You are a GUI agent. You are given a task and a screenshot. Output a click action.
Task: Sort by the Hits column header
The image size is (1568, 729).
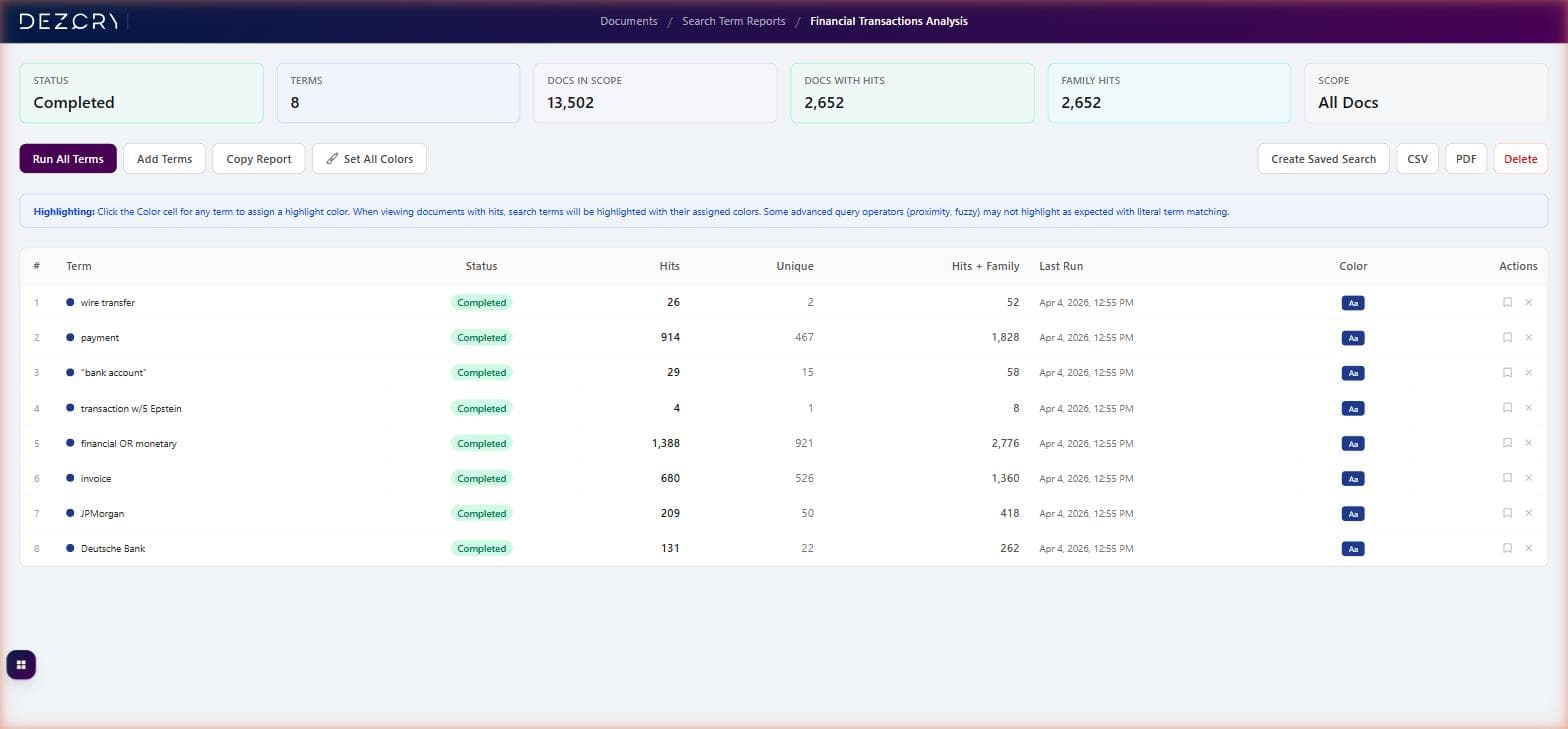click(x=669, y=266)
